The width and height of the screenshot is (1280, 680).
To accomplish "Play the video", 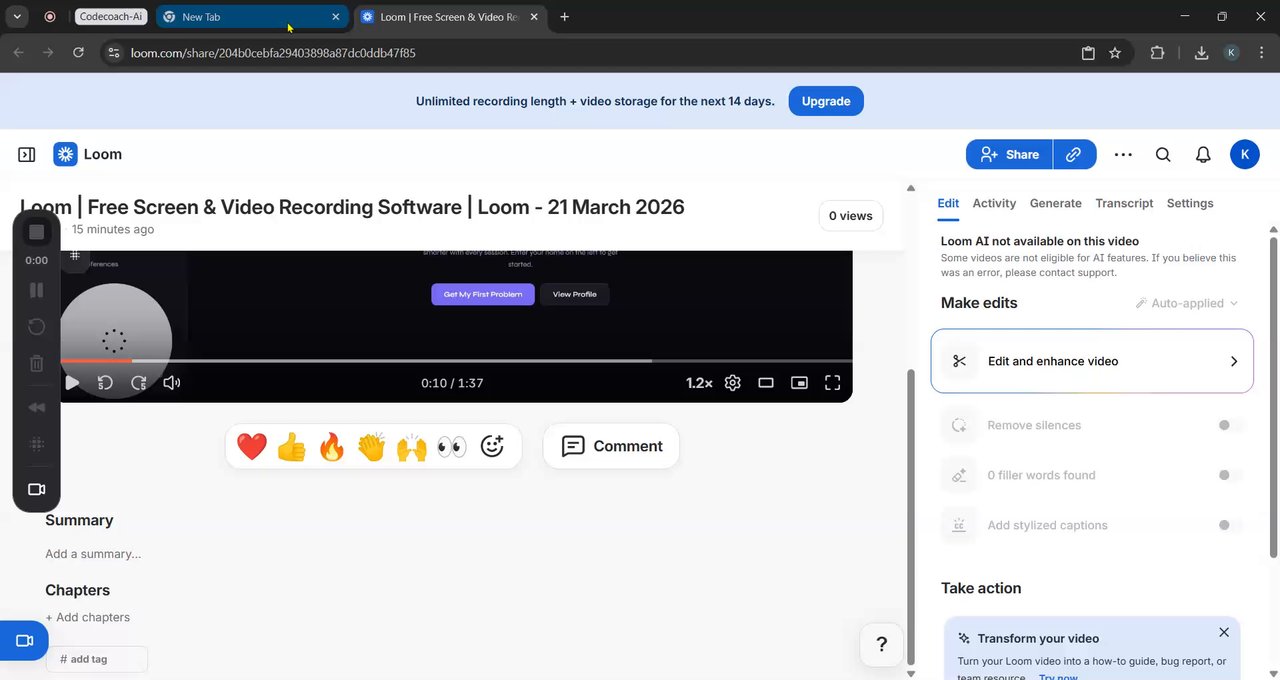I will point(72,382).
